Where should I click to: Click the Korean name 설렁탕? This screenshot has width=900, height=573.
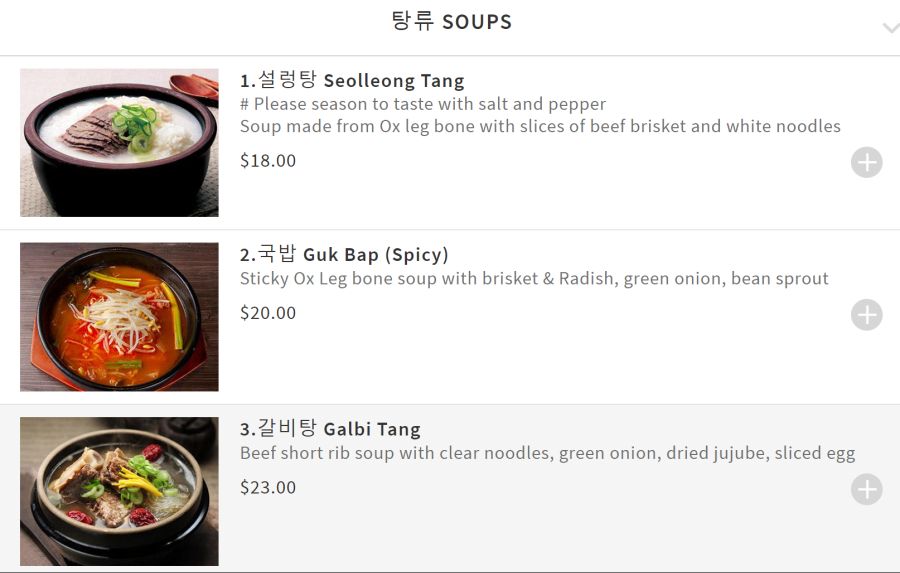click(288, 80)
